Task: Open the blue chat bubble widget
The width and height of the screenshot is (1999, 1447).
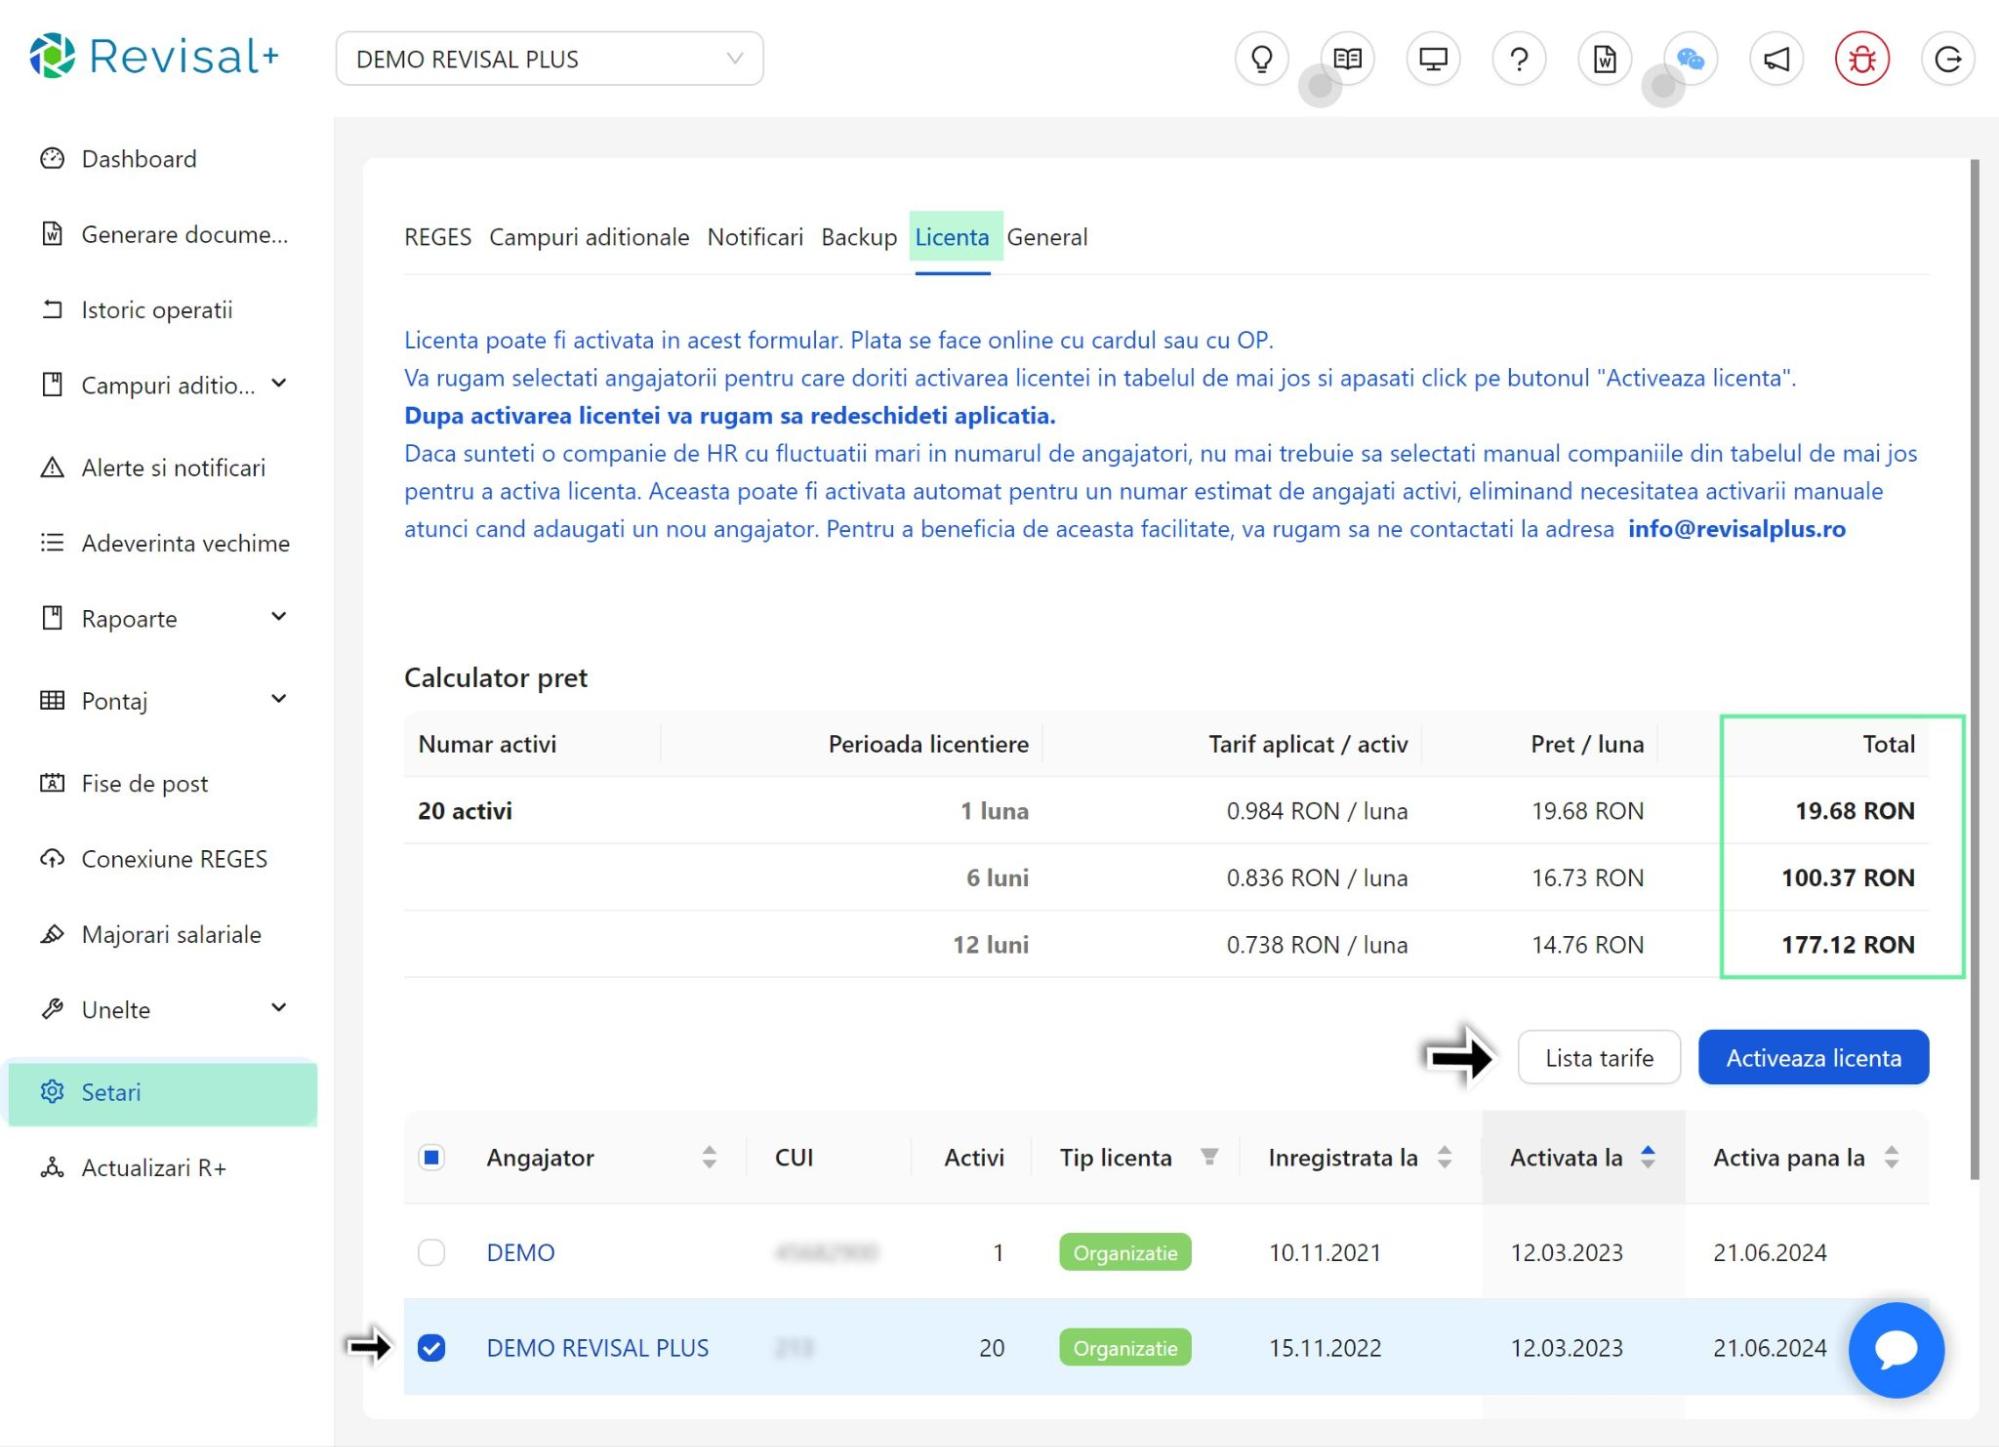Action: tap(1896, 1349)
